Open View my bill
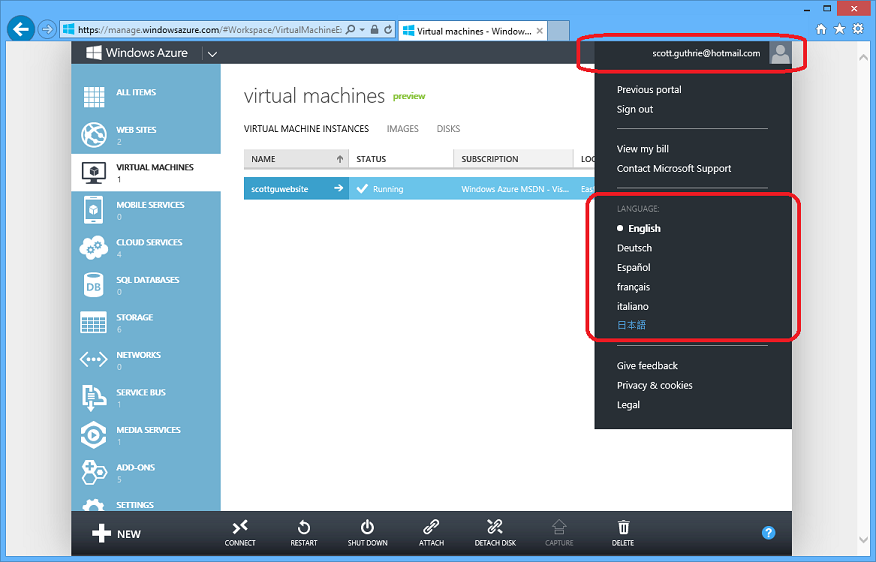 point(642,149)
